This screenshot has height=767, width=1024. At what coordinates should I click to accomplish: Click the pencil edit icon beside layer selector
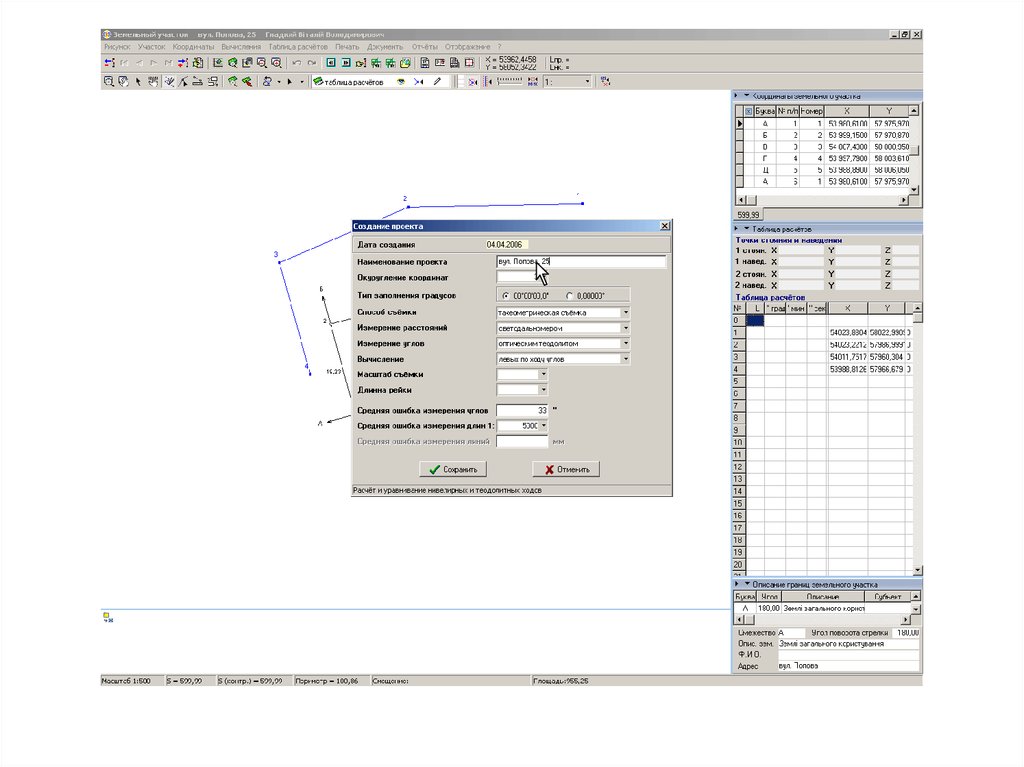tap(436, 82)
